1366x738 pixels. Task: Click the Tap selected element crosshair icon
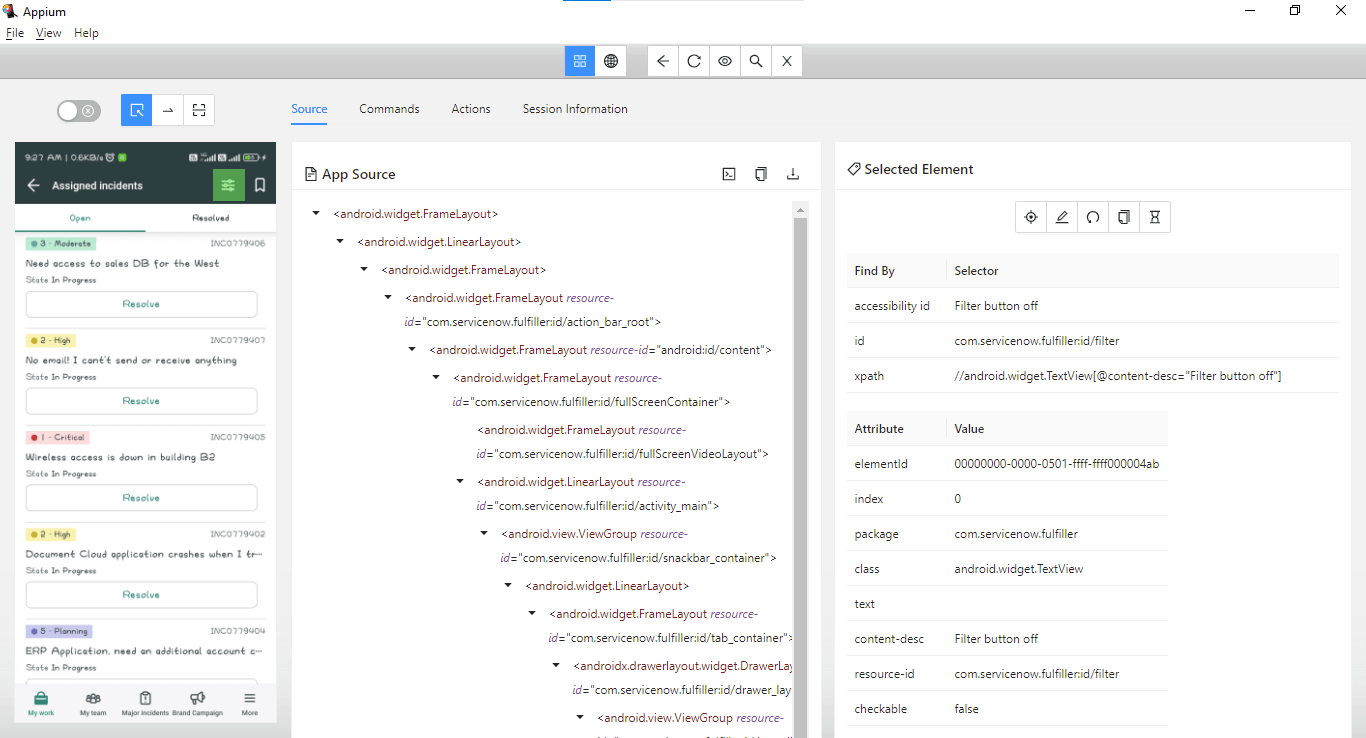(1030, 217)
